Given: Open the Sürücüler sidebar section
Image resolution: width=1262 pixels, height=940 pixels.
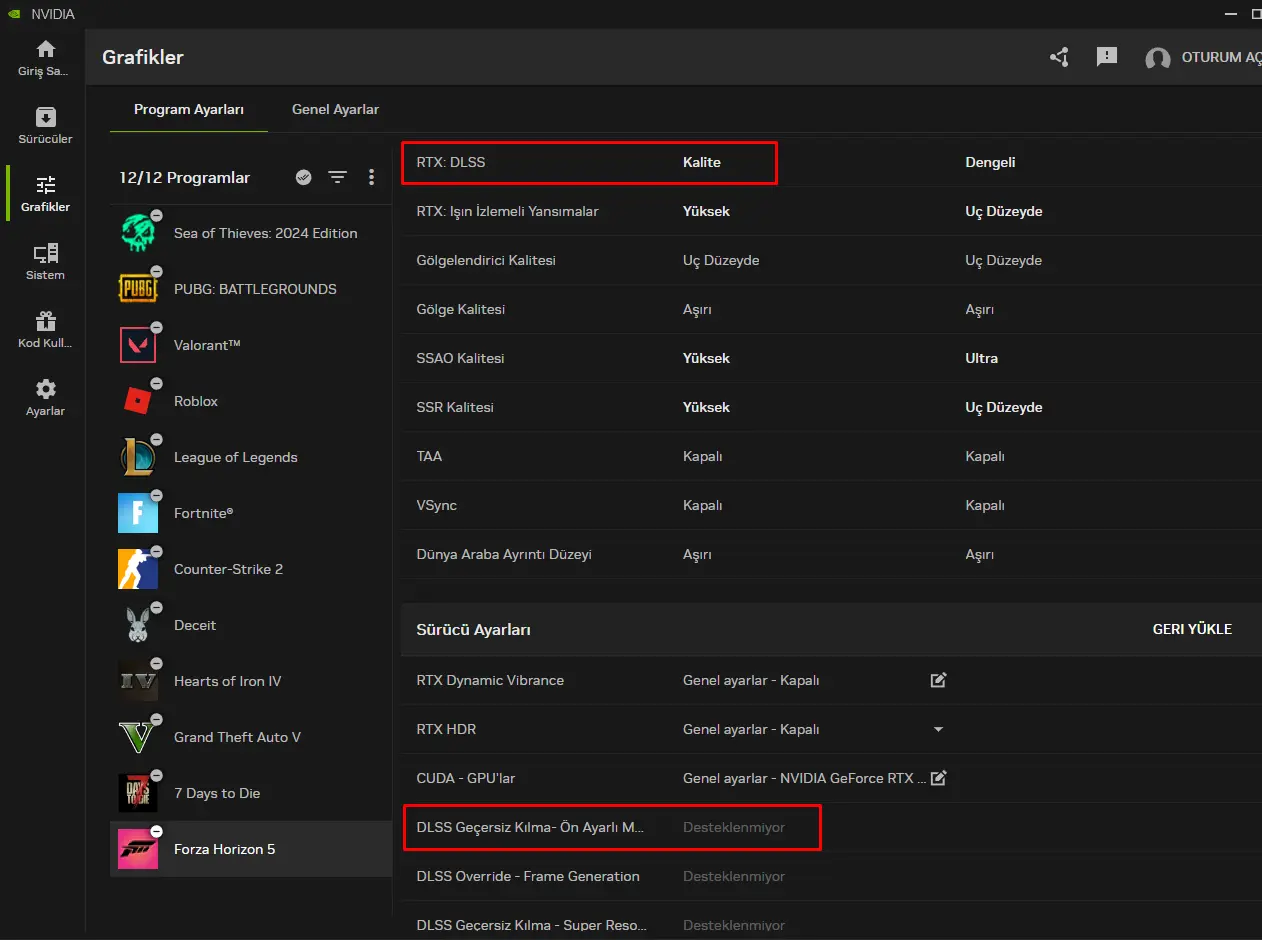Looking at the screenshot, I should (45, 125).
